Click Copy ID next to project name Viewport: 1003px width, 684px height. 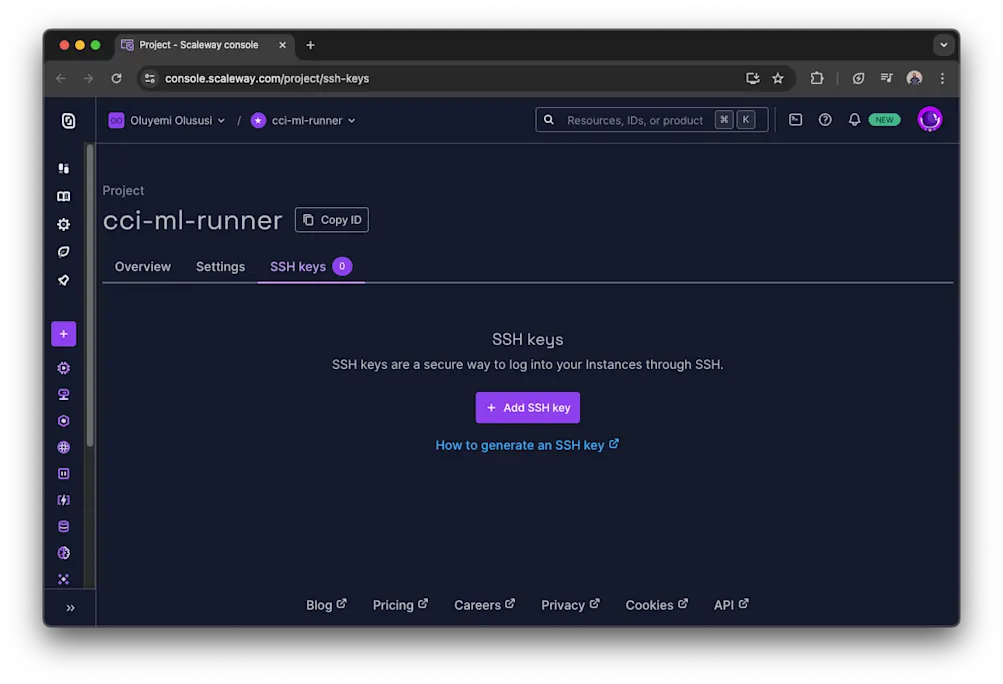[331, 219]
